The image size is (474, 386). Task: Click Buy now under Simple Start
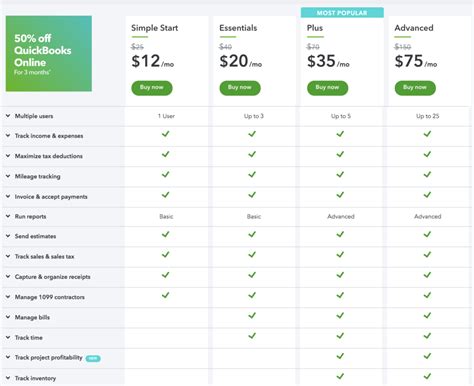[152, 88]
